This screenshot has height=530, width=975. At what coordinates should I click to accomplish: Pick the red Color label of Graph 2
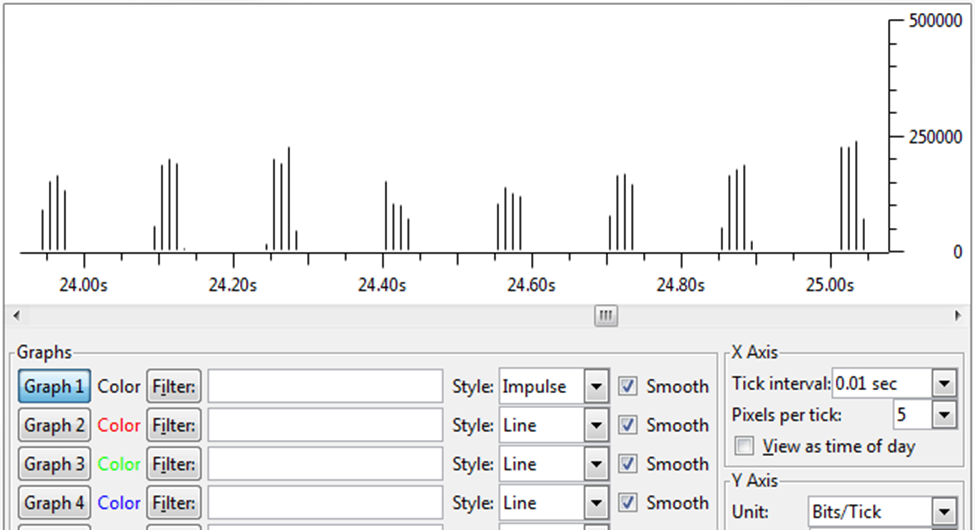(119, 425)
